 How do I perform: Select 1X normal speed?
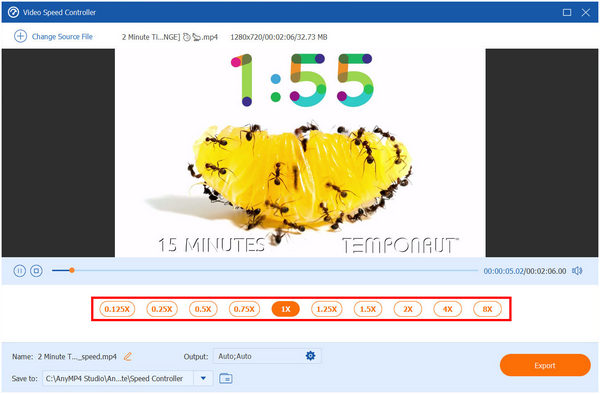pyautogui.click(x=285, y=309)
